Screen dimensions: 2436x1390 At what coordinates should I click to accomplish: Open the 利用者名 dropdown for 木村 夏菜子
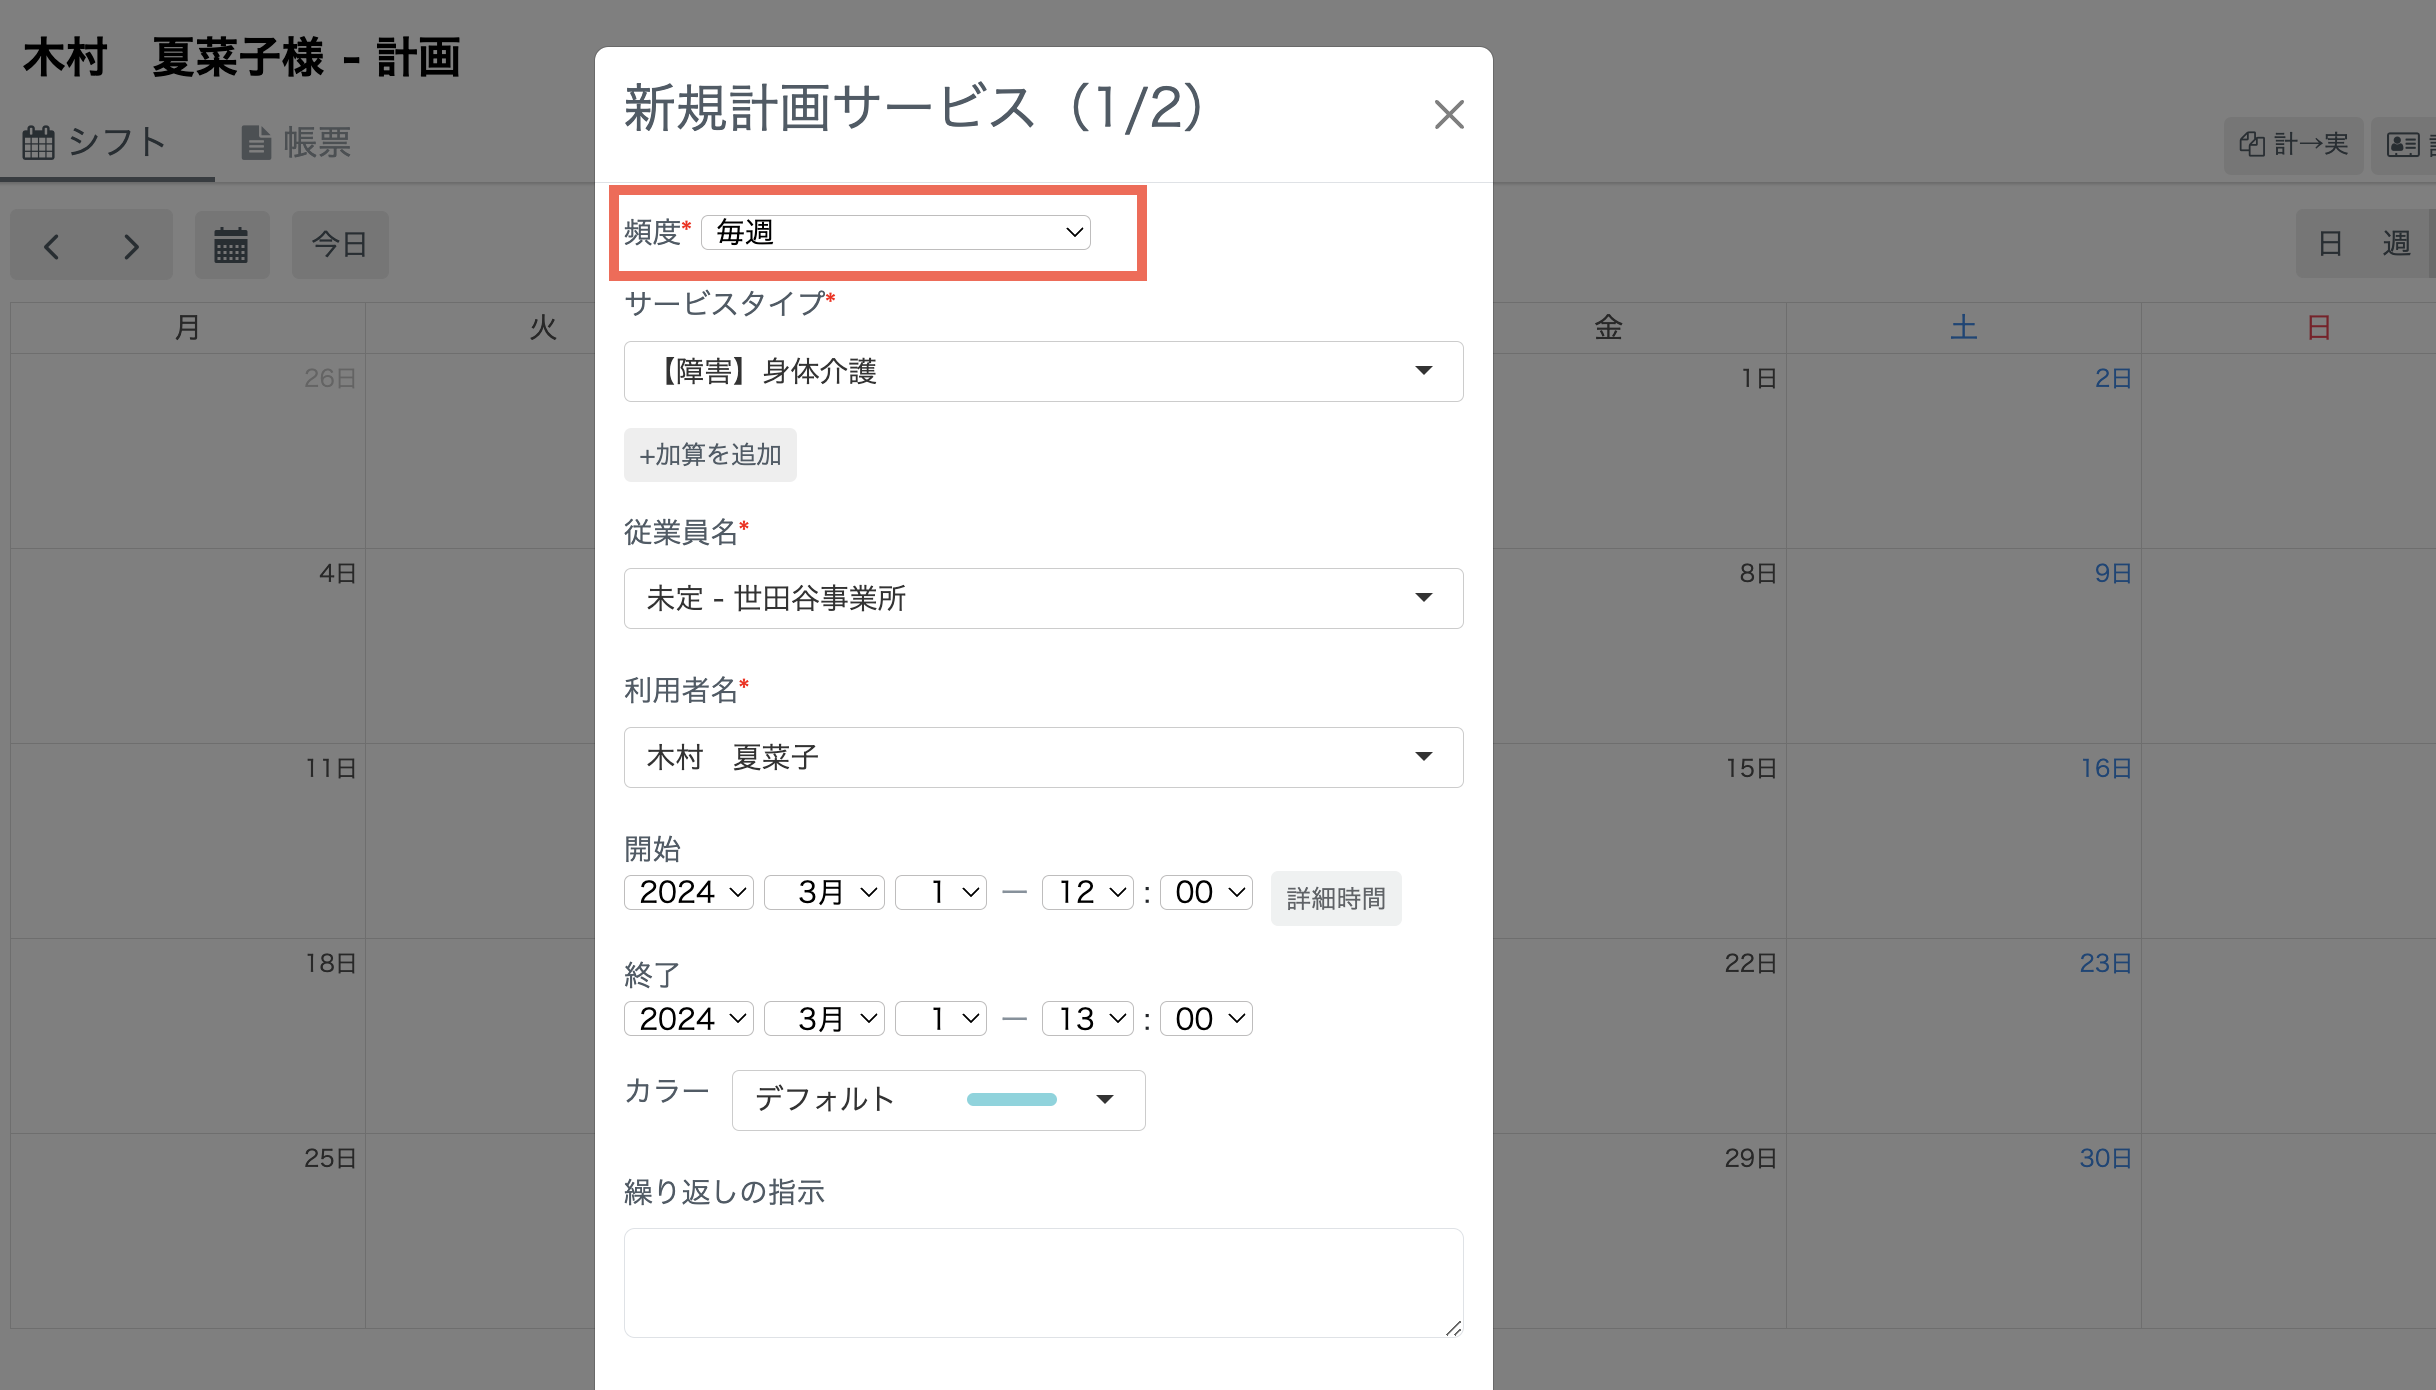point(1043,757)
